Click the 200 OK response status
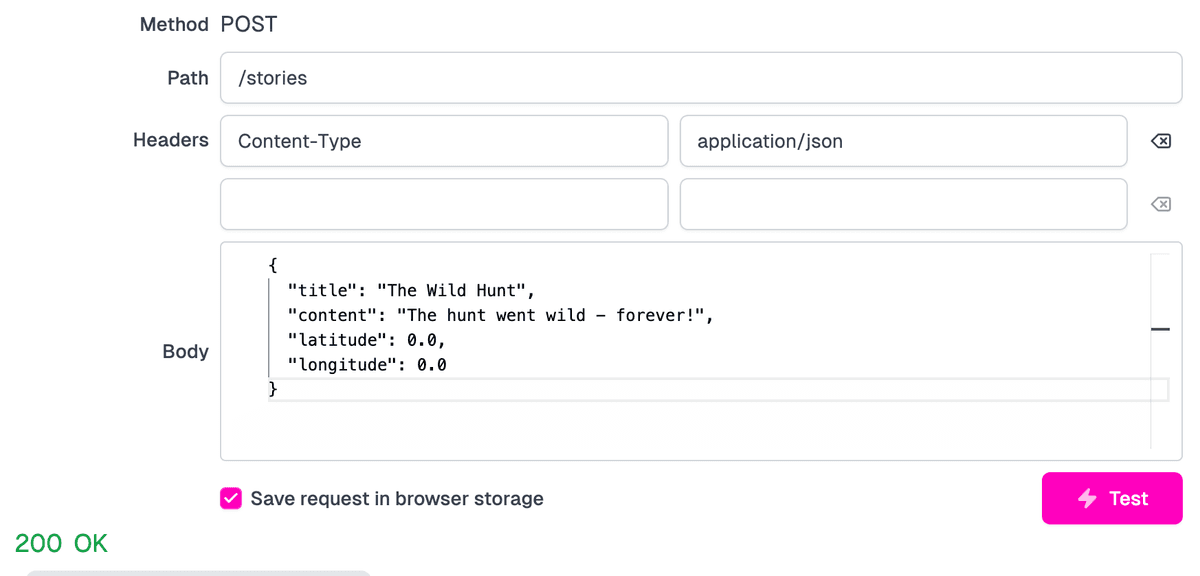 pos(61,544)
